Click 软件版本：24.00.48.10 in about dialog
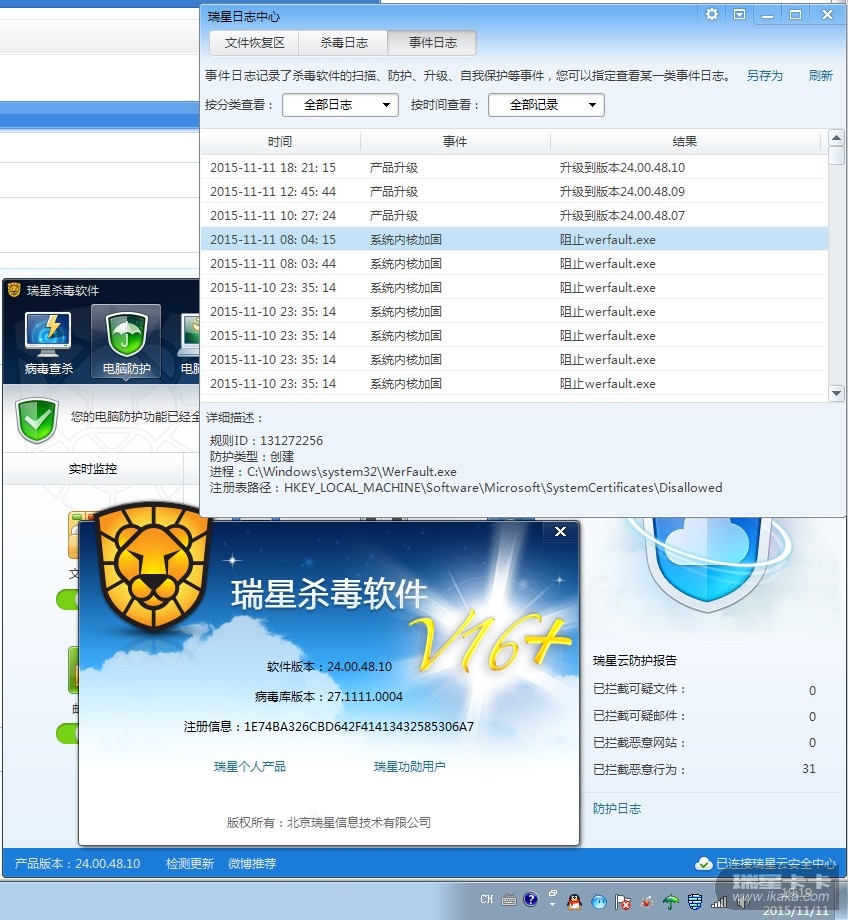Image resolution: width=848 pixels, height=920 pixels. click(329, 667)
